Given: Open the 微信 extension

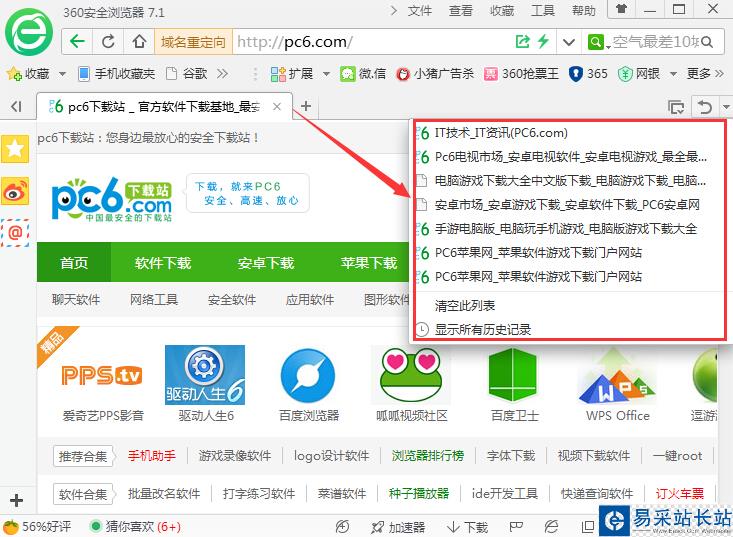Looking at the screenshot, I should click(x=363, y=74).
